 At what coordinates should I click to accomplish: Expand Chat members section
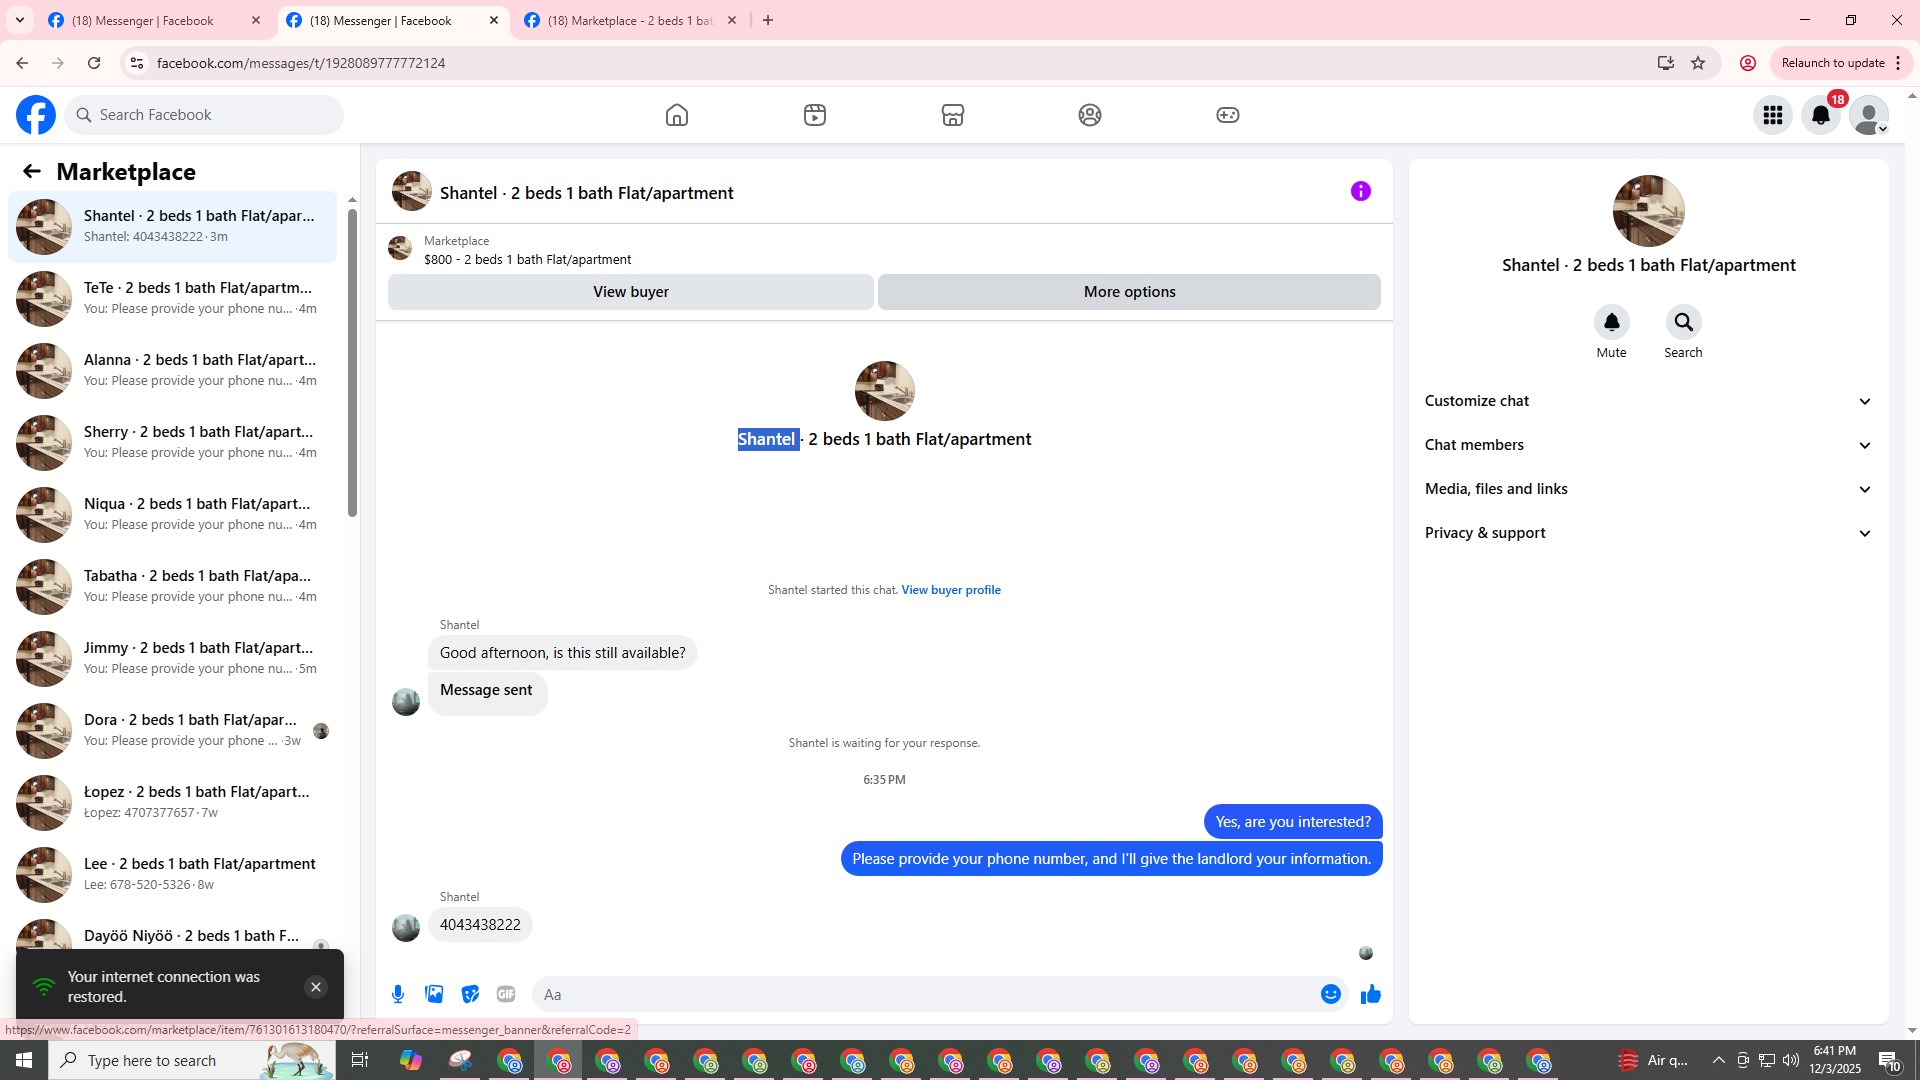point(1649,445)
